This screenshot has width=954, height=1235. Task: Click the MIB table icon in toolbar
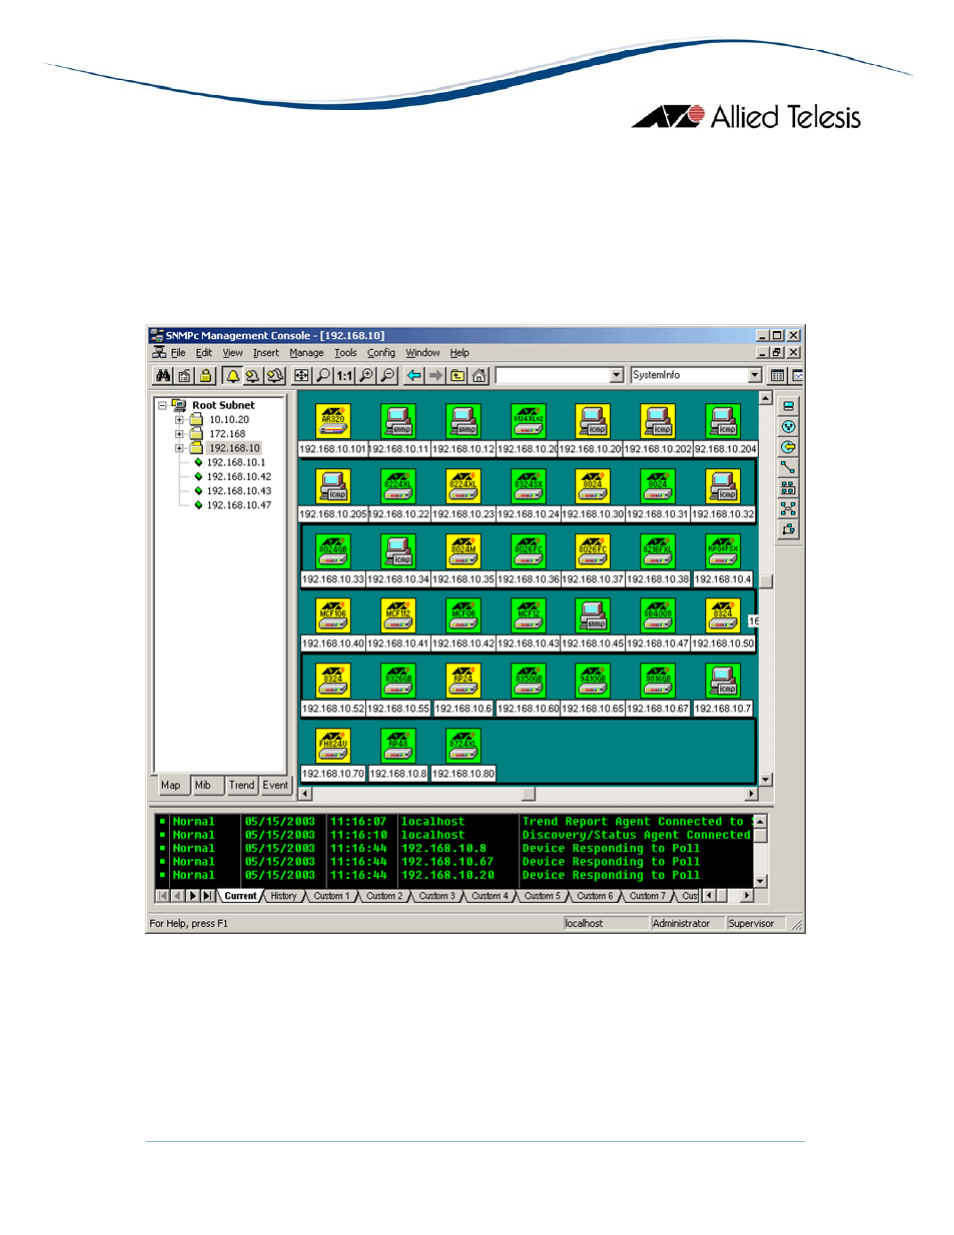coord(777,376)
